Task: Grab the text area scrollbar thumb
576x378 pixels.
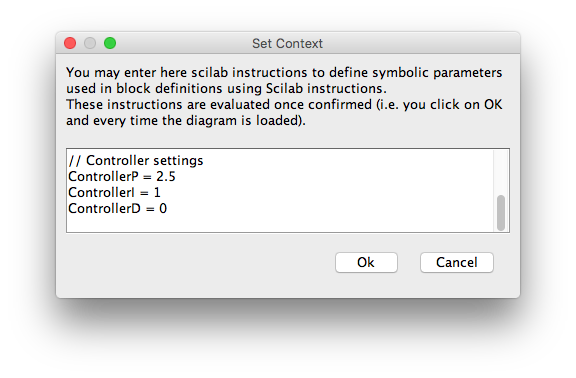Action: pos(501,213)
